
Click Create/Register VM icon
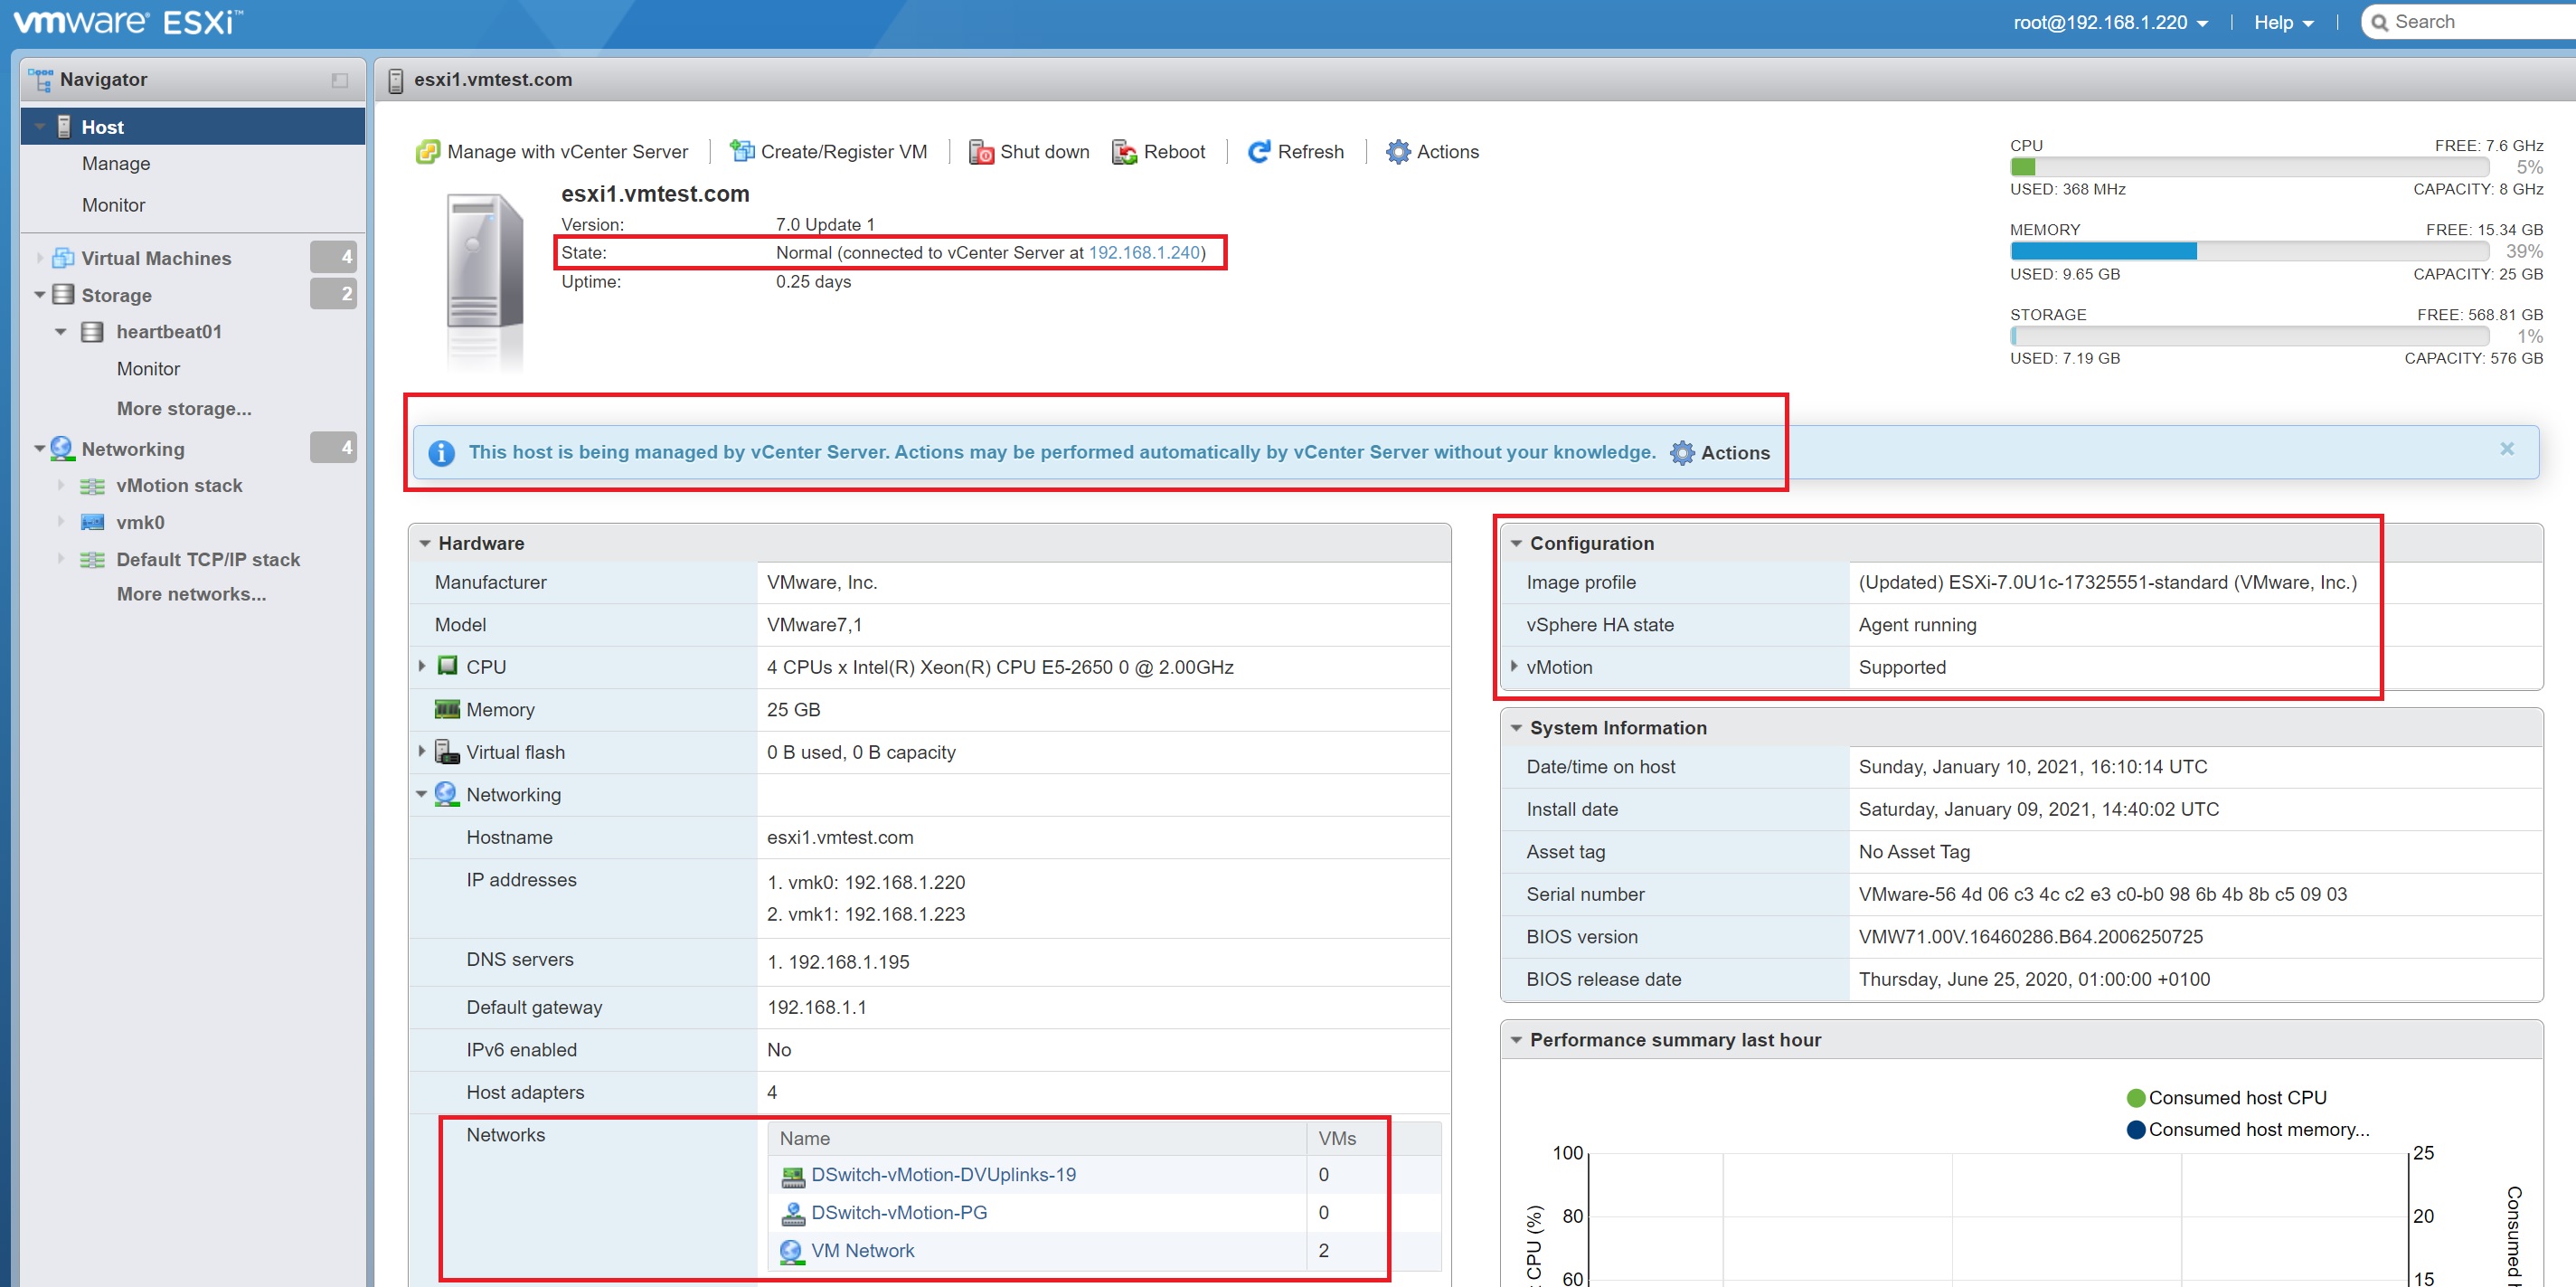click(741, 152)
